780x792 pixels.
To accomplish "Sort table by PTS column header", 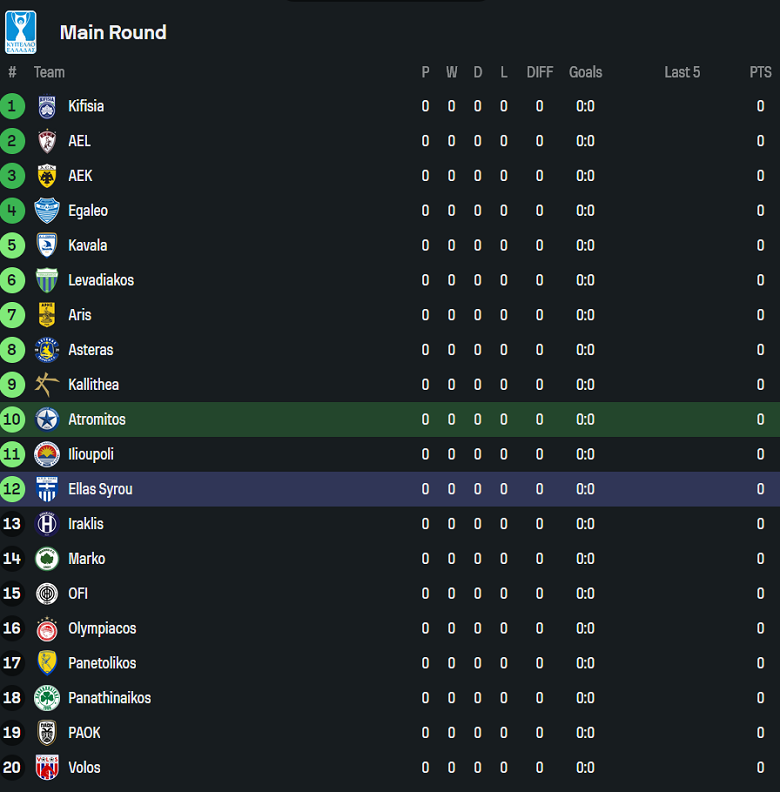I will coord(760,72).
